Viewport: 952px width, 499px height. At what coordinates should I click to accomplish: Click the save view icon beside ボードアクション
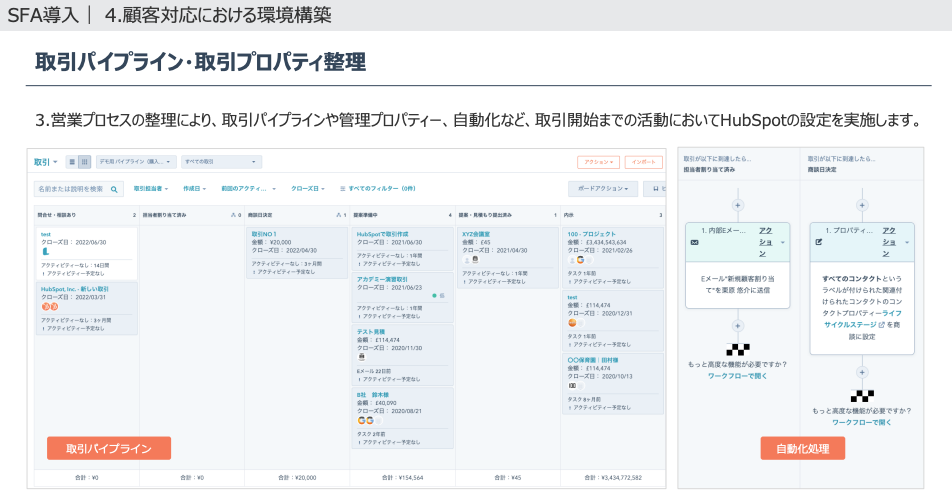coord(656,189)
